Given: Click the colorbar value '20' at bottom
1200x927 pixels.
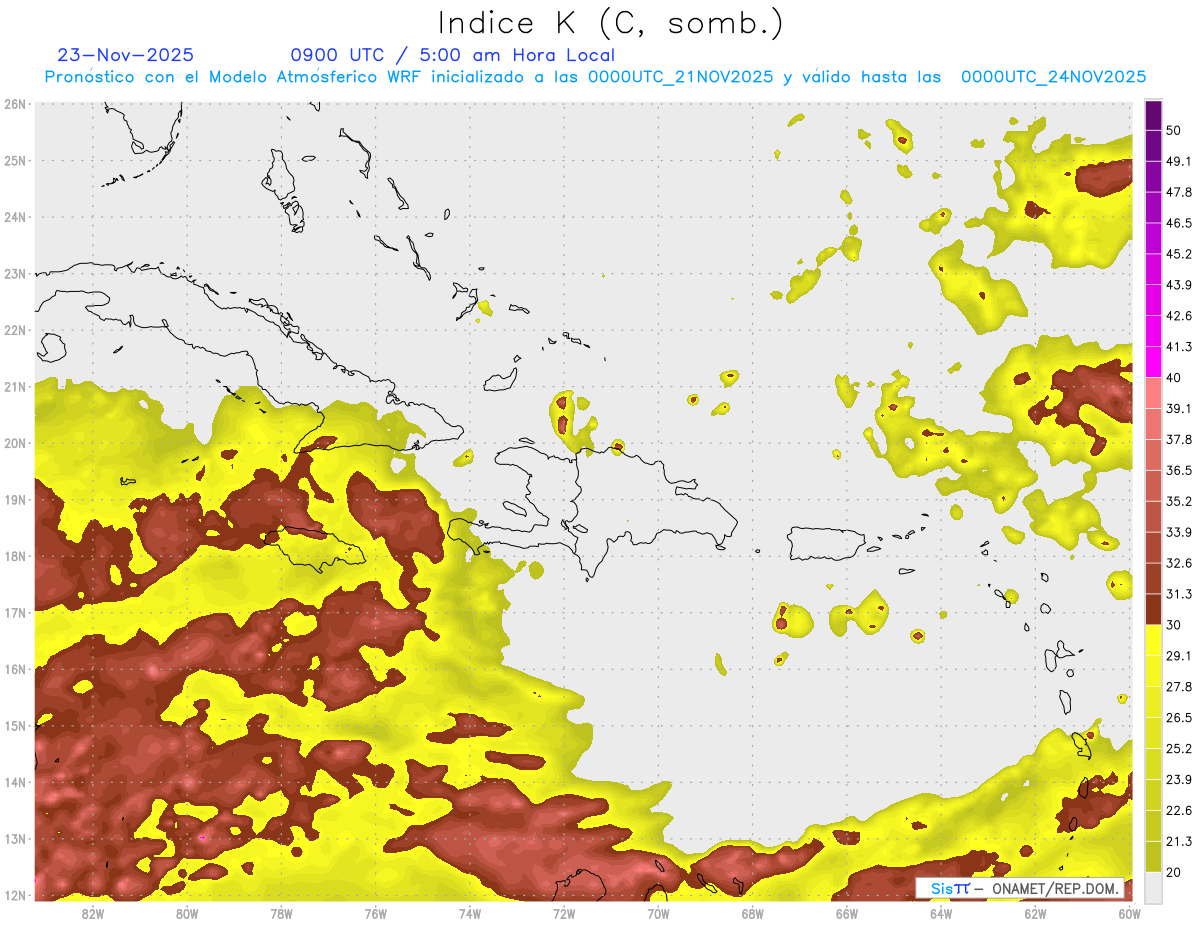Looking at the screenshot, I should point(1174,872).
